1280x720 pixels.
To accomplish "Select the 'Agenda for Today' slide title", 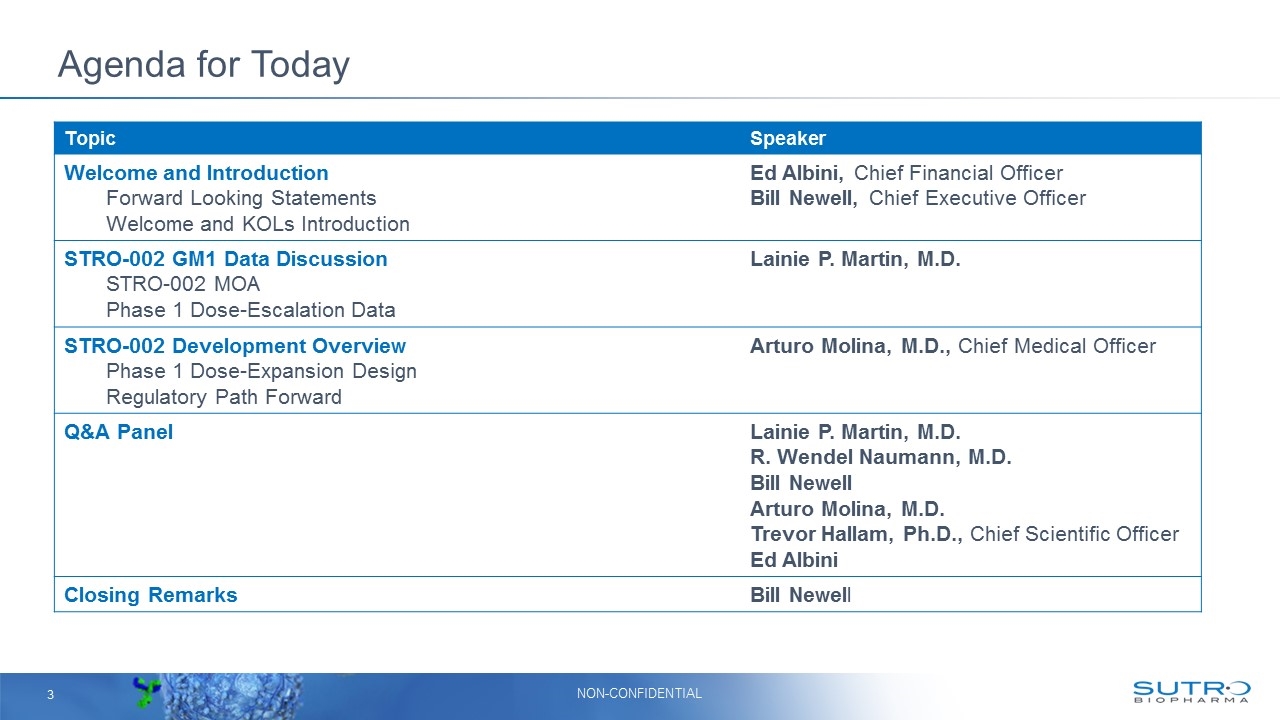I will 204,64.
